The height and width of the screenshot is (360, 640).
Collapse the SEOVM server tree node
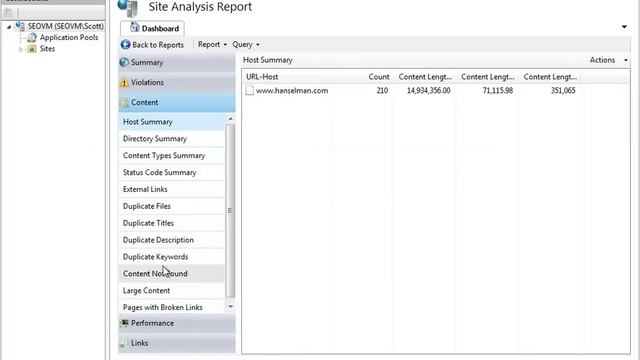point(9,27)
